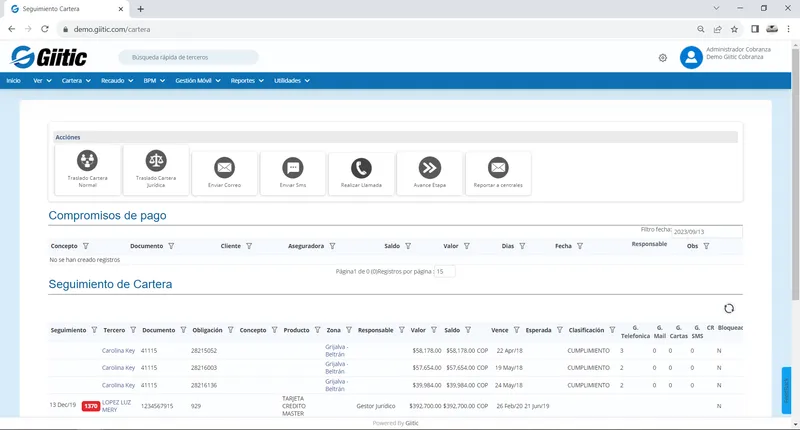This screenshot has height=430, width=800.
Task: Expand the BPM menu
Action: click(x=154, y=81)
